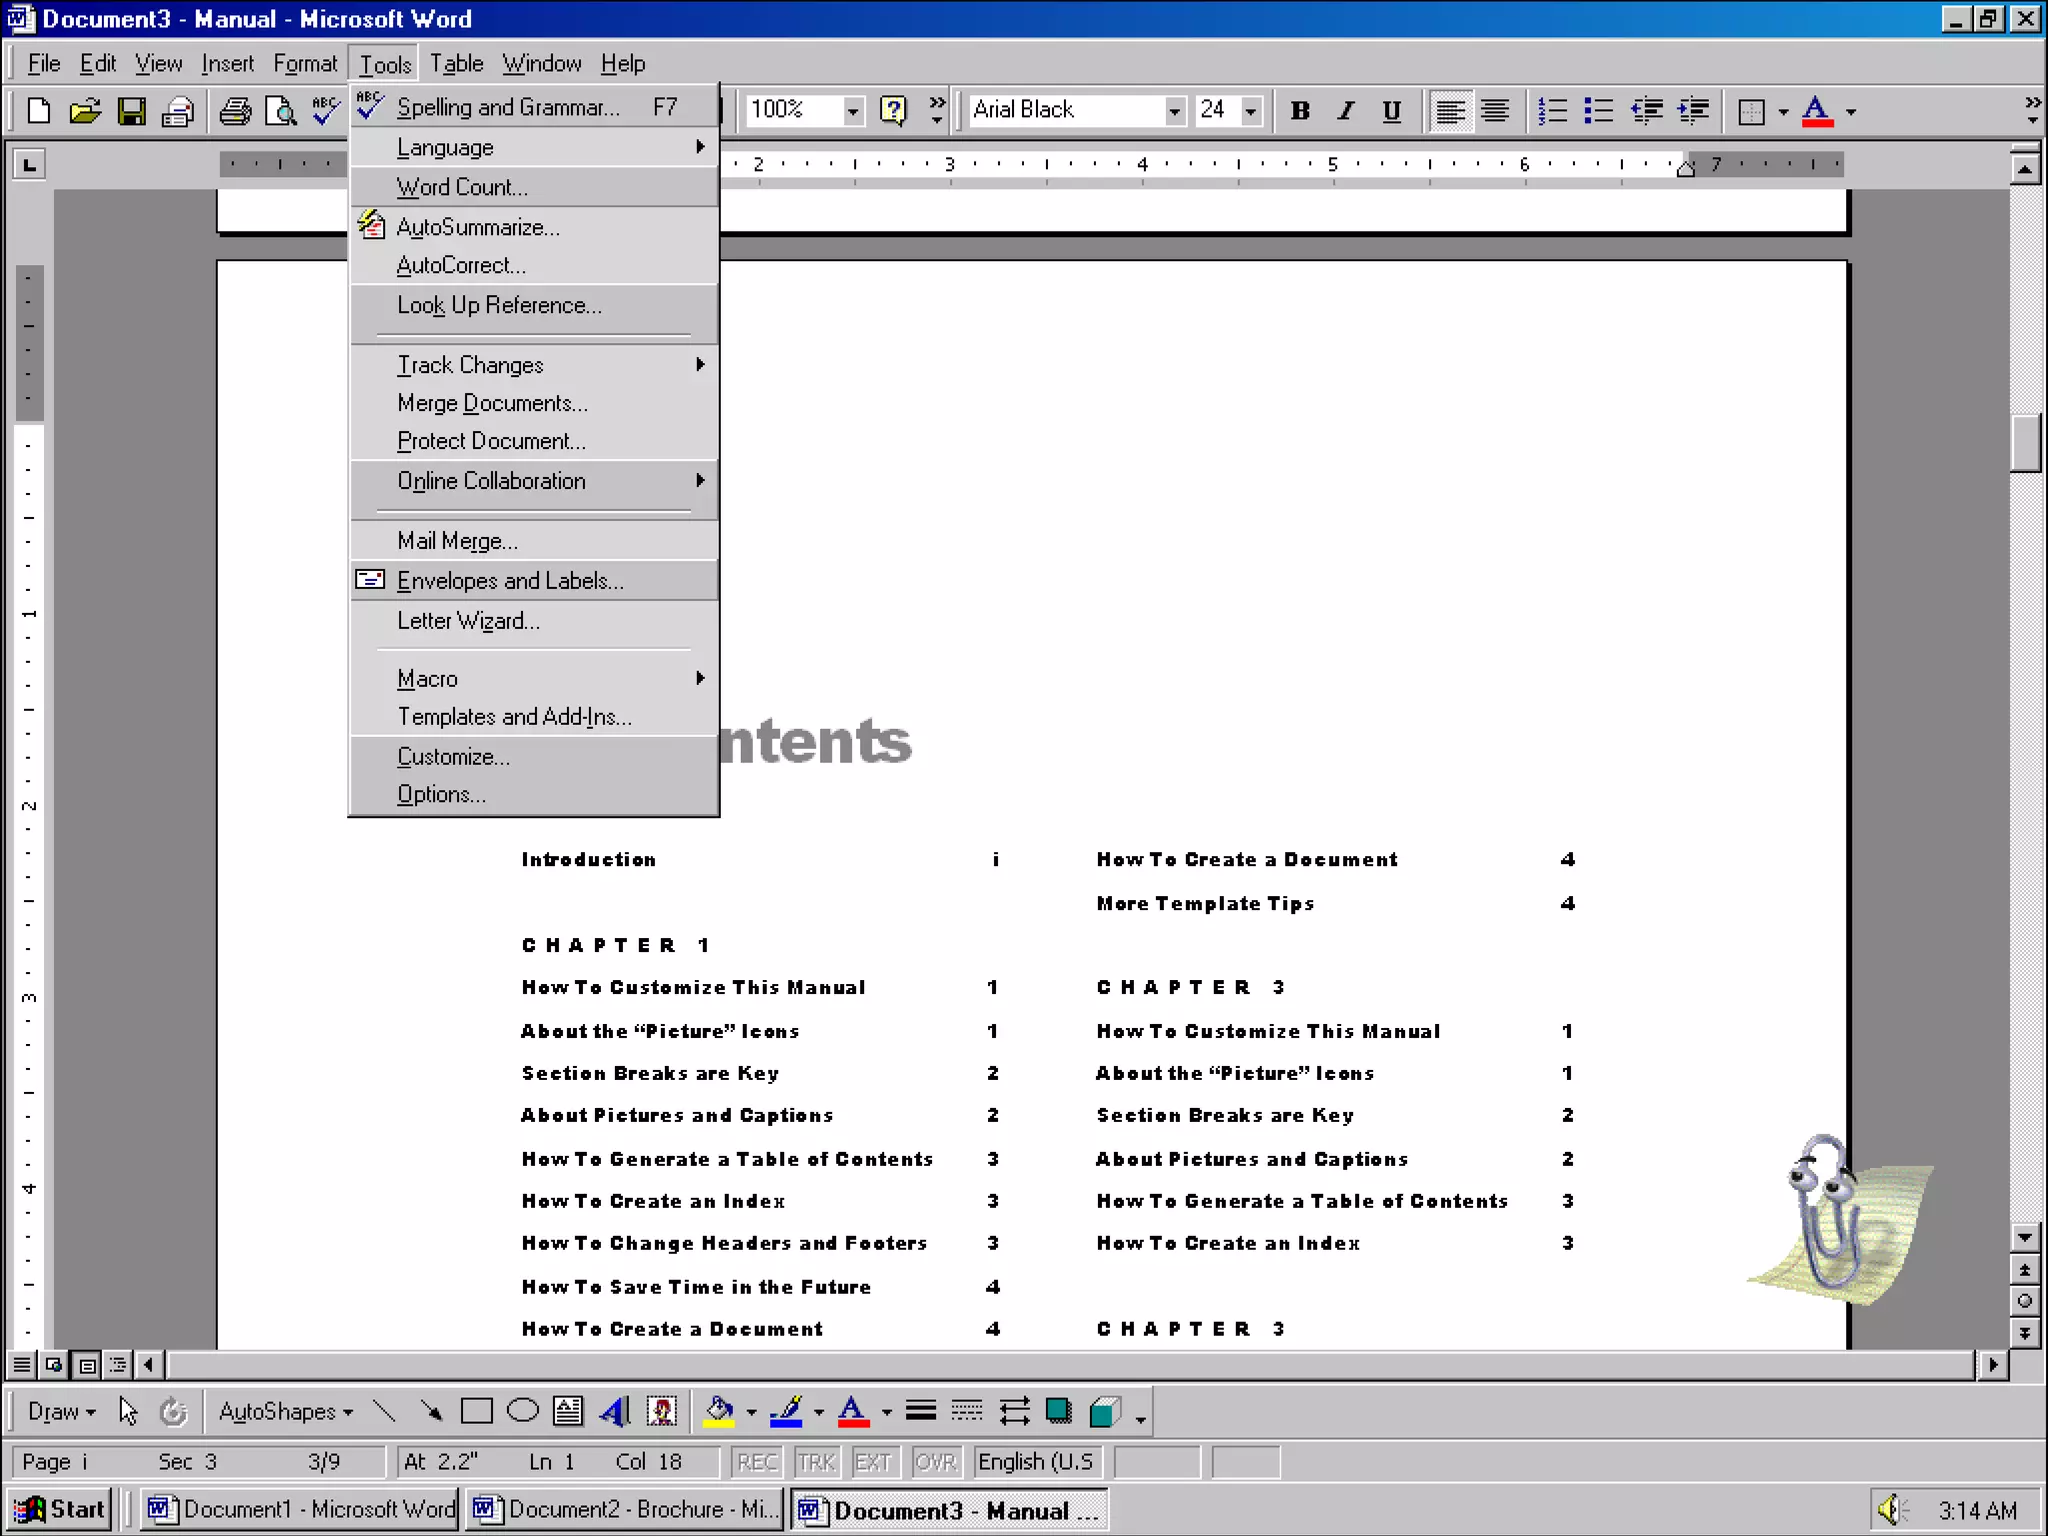Click the Open folder icon
The height and width of the screenshot is (1536, 2048).
(x=85, y=111)
